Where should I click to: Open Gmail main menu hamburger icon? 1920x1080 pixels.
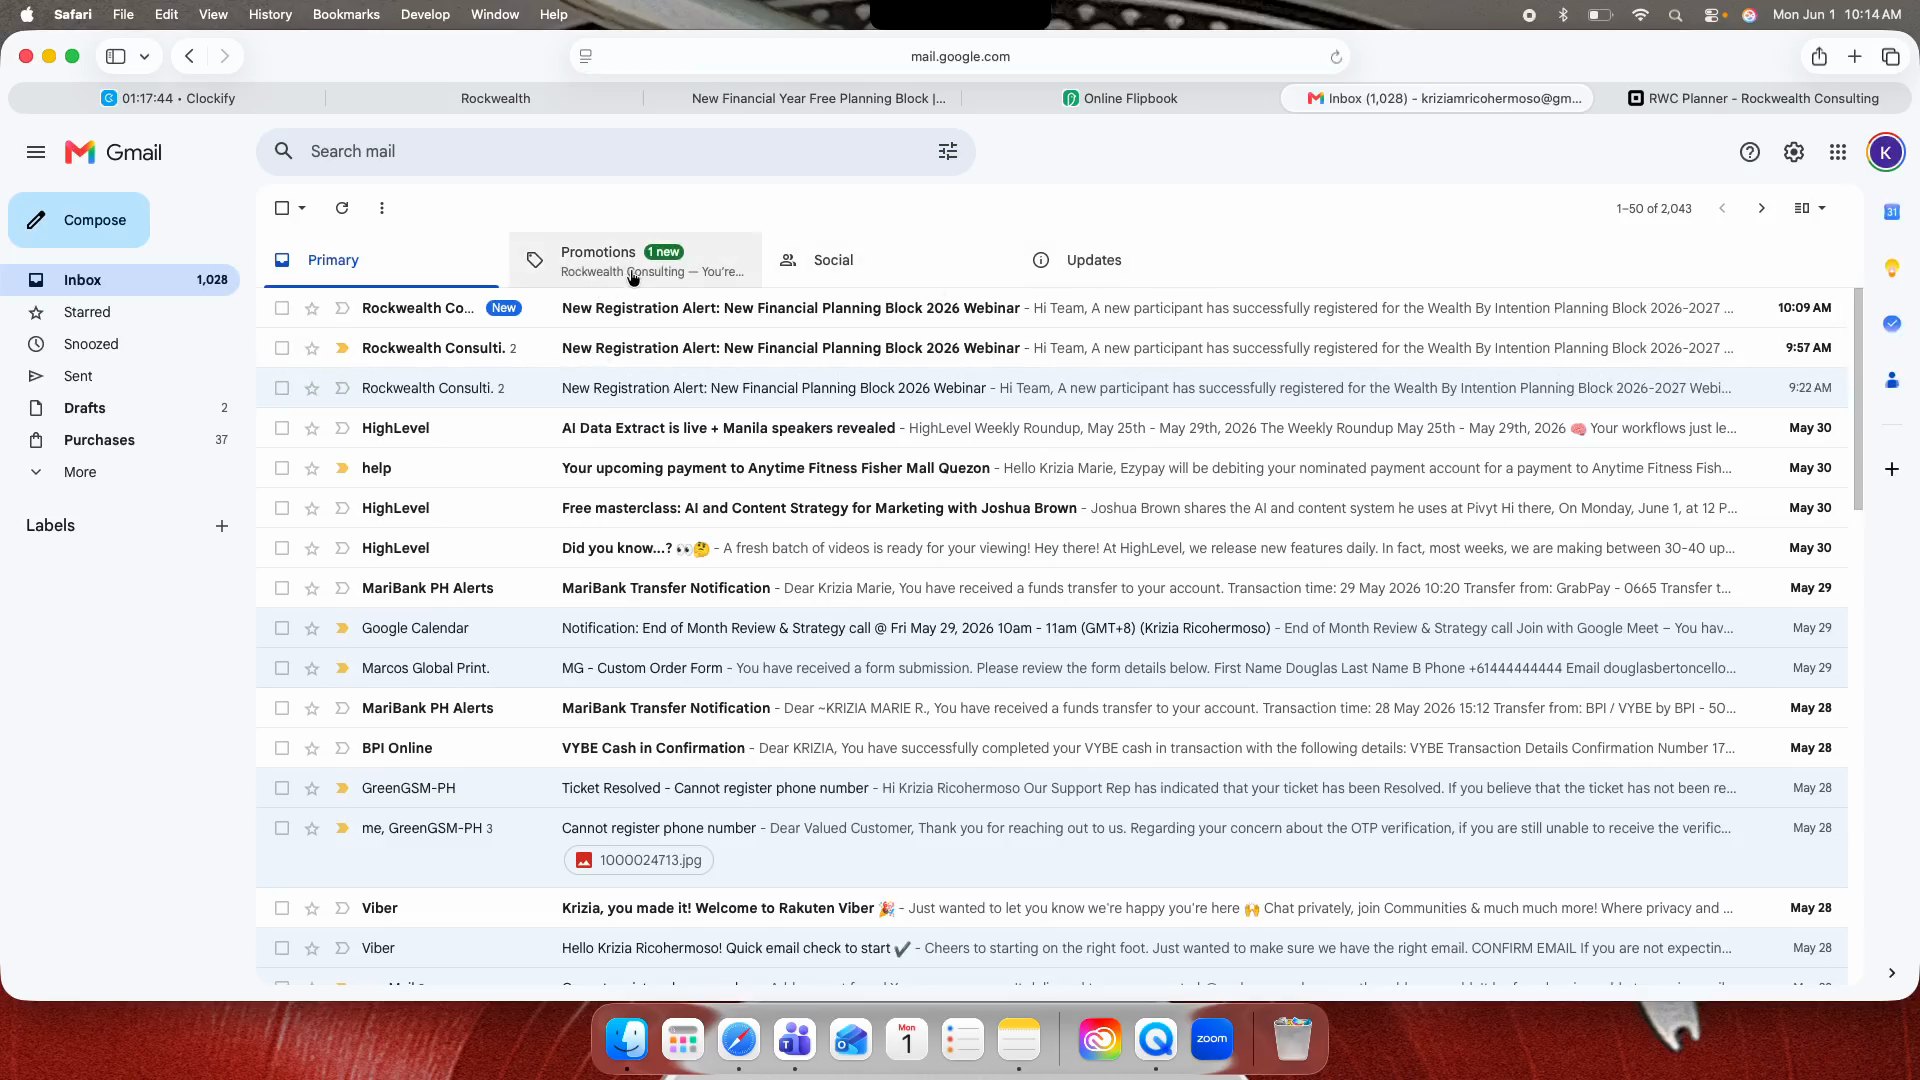coord(36,152)
